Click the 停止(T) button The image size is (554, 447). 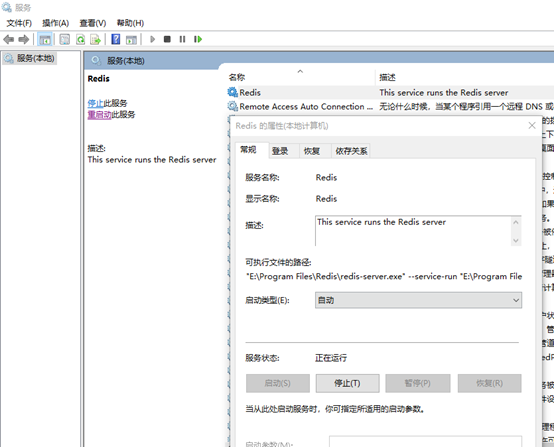click(347, 383)
